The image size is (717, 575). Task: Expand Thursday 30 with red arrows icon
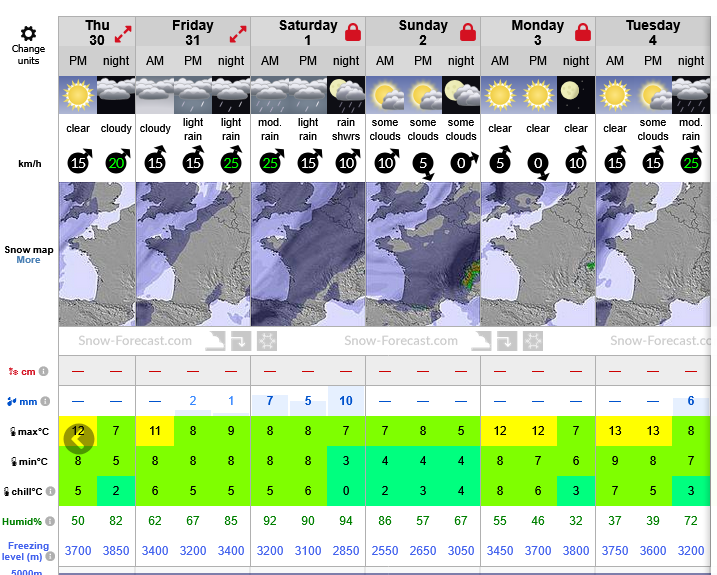123,34
